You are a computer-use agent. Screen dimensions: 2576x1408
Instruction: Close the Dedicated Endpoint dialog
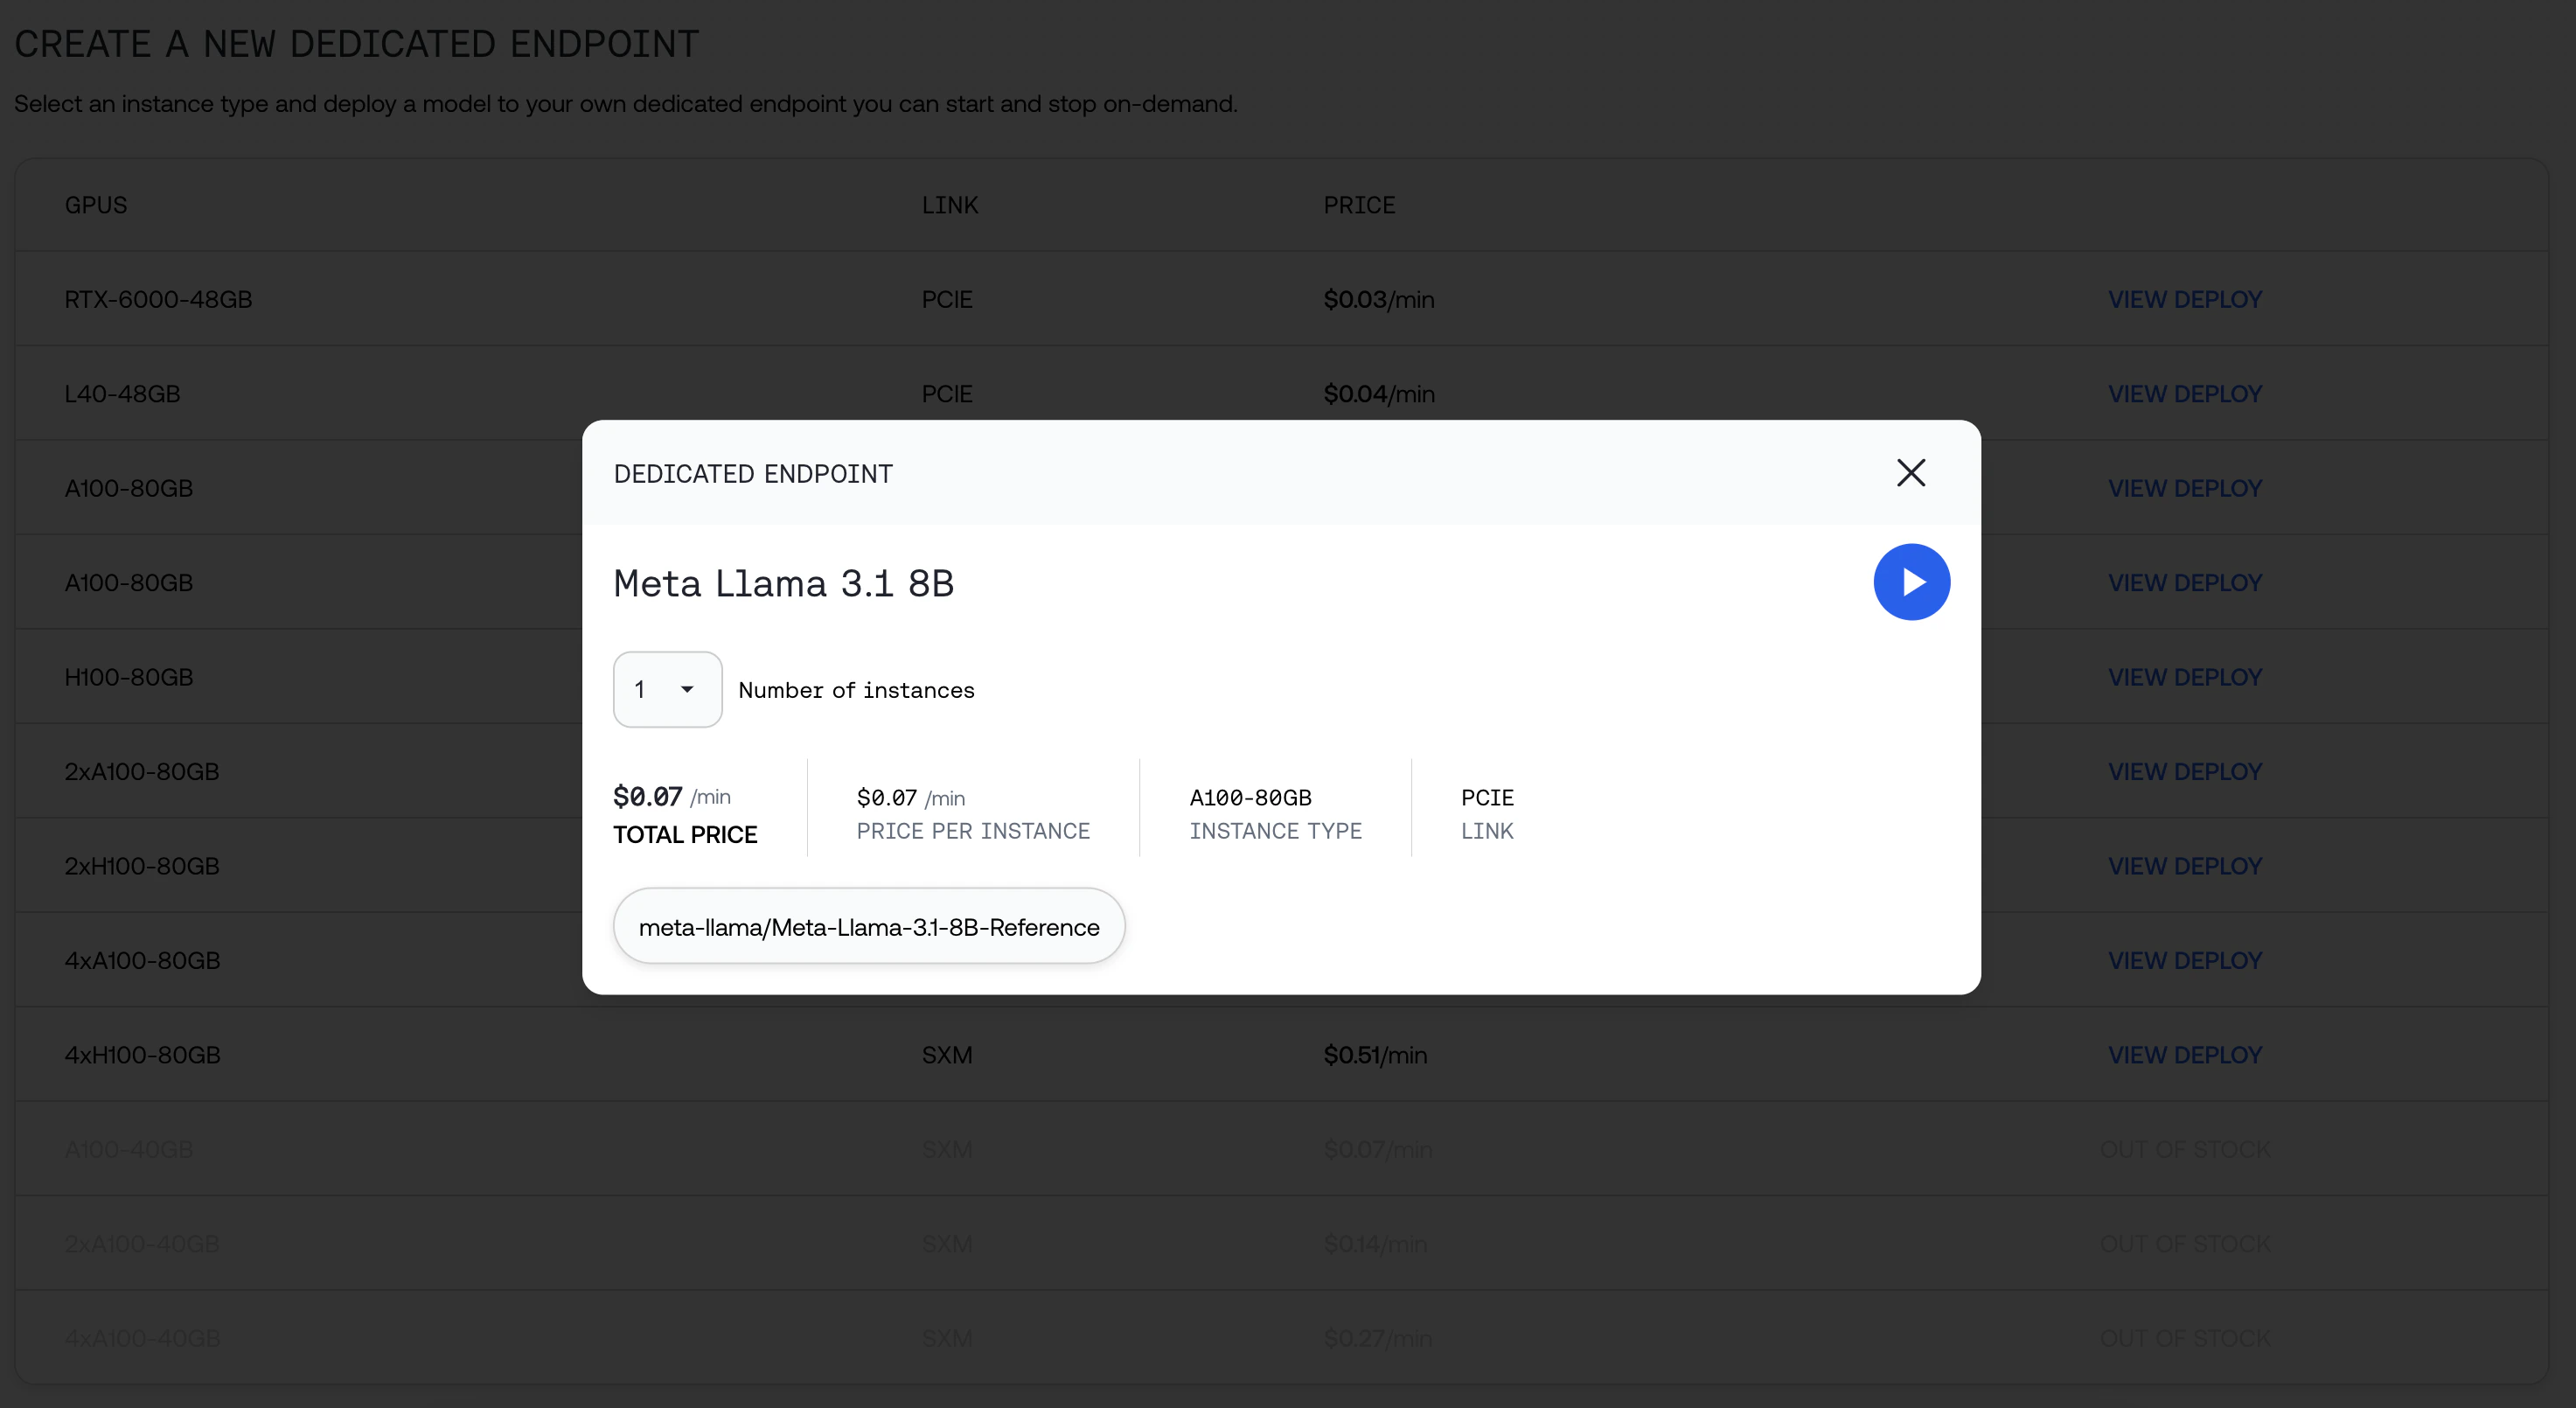click(x=1910, y=473)
